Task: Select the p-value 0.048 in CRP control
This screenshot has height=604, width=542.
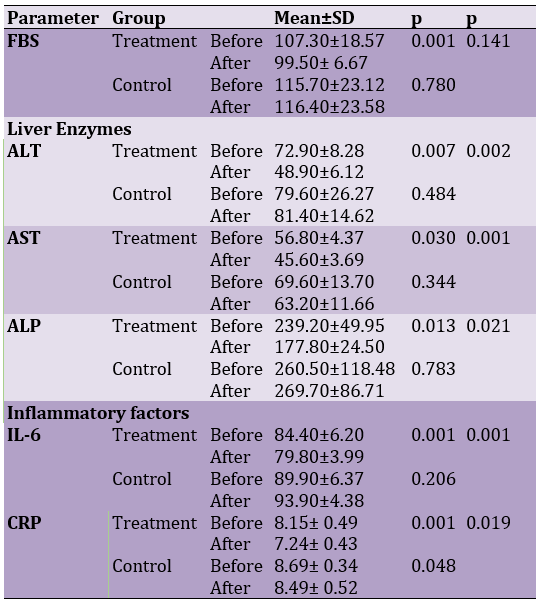Action: click(x=433, y=566)
